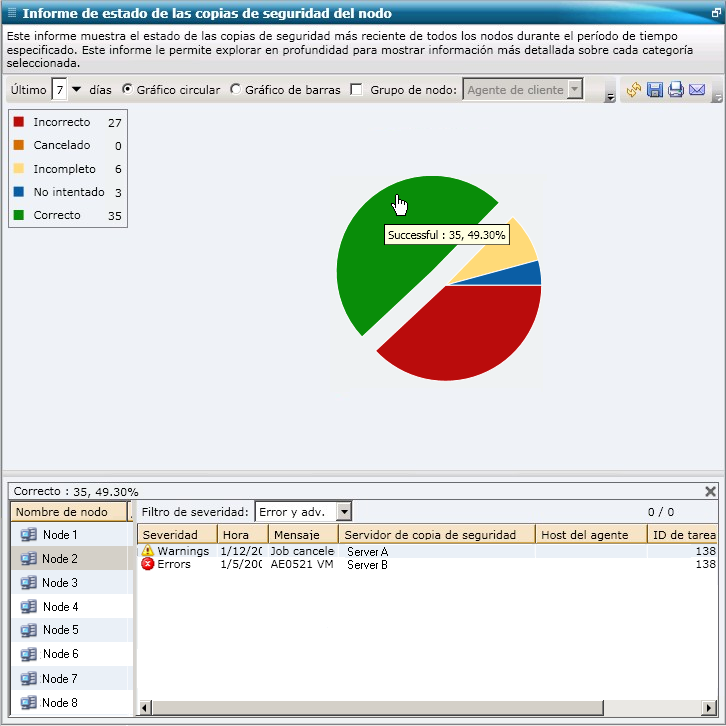Sort by Nombre de nodo column
726x726 pixels.
69,512
